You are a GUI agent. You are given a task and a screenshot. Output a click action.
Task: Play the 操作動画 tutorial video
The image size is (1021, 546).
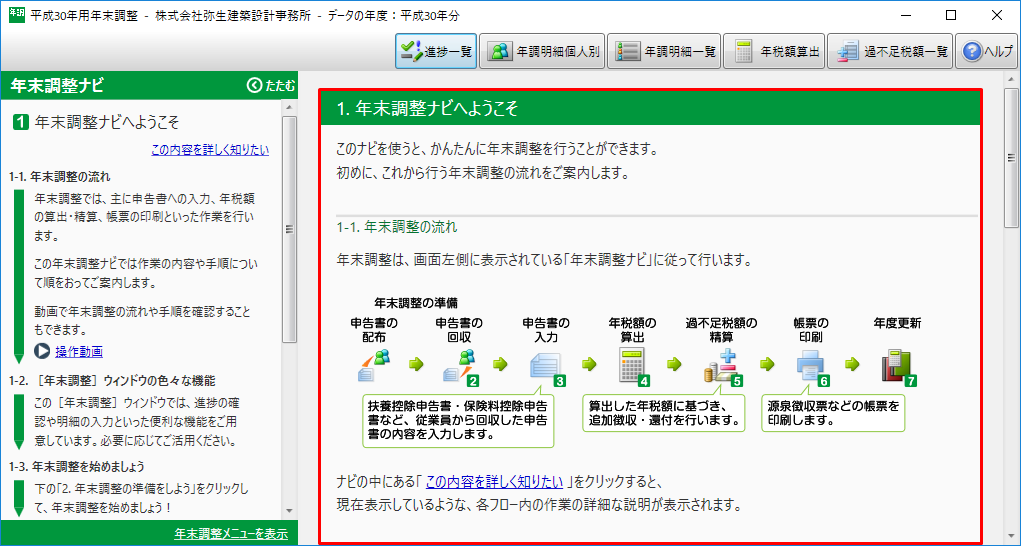[x=78, y=351]
